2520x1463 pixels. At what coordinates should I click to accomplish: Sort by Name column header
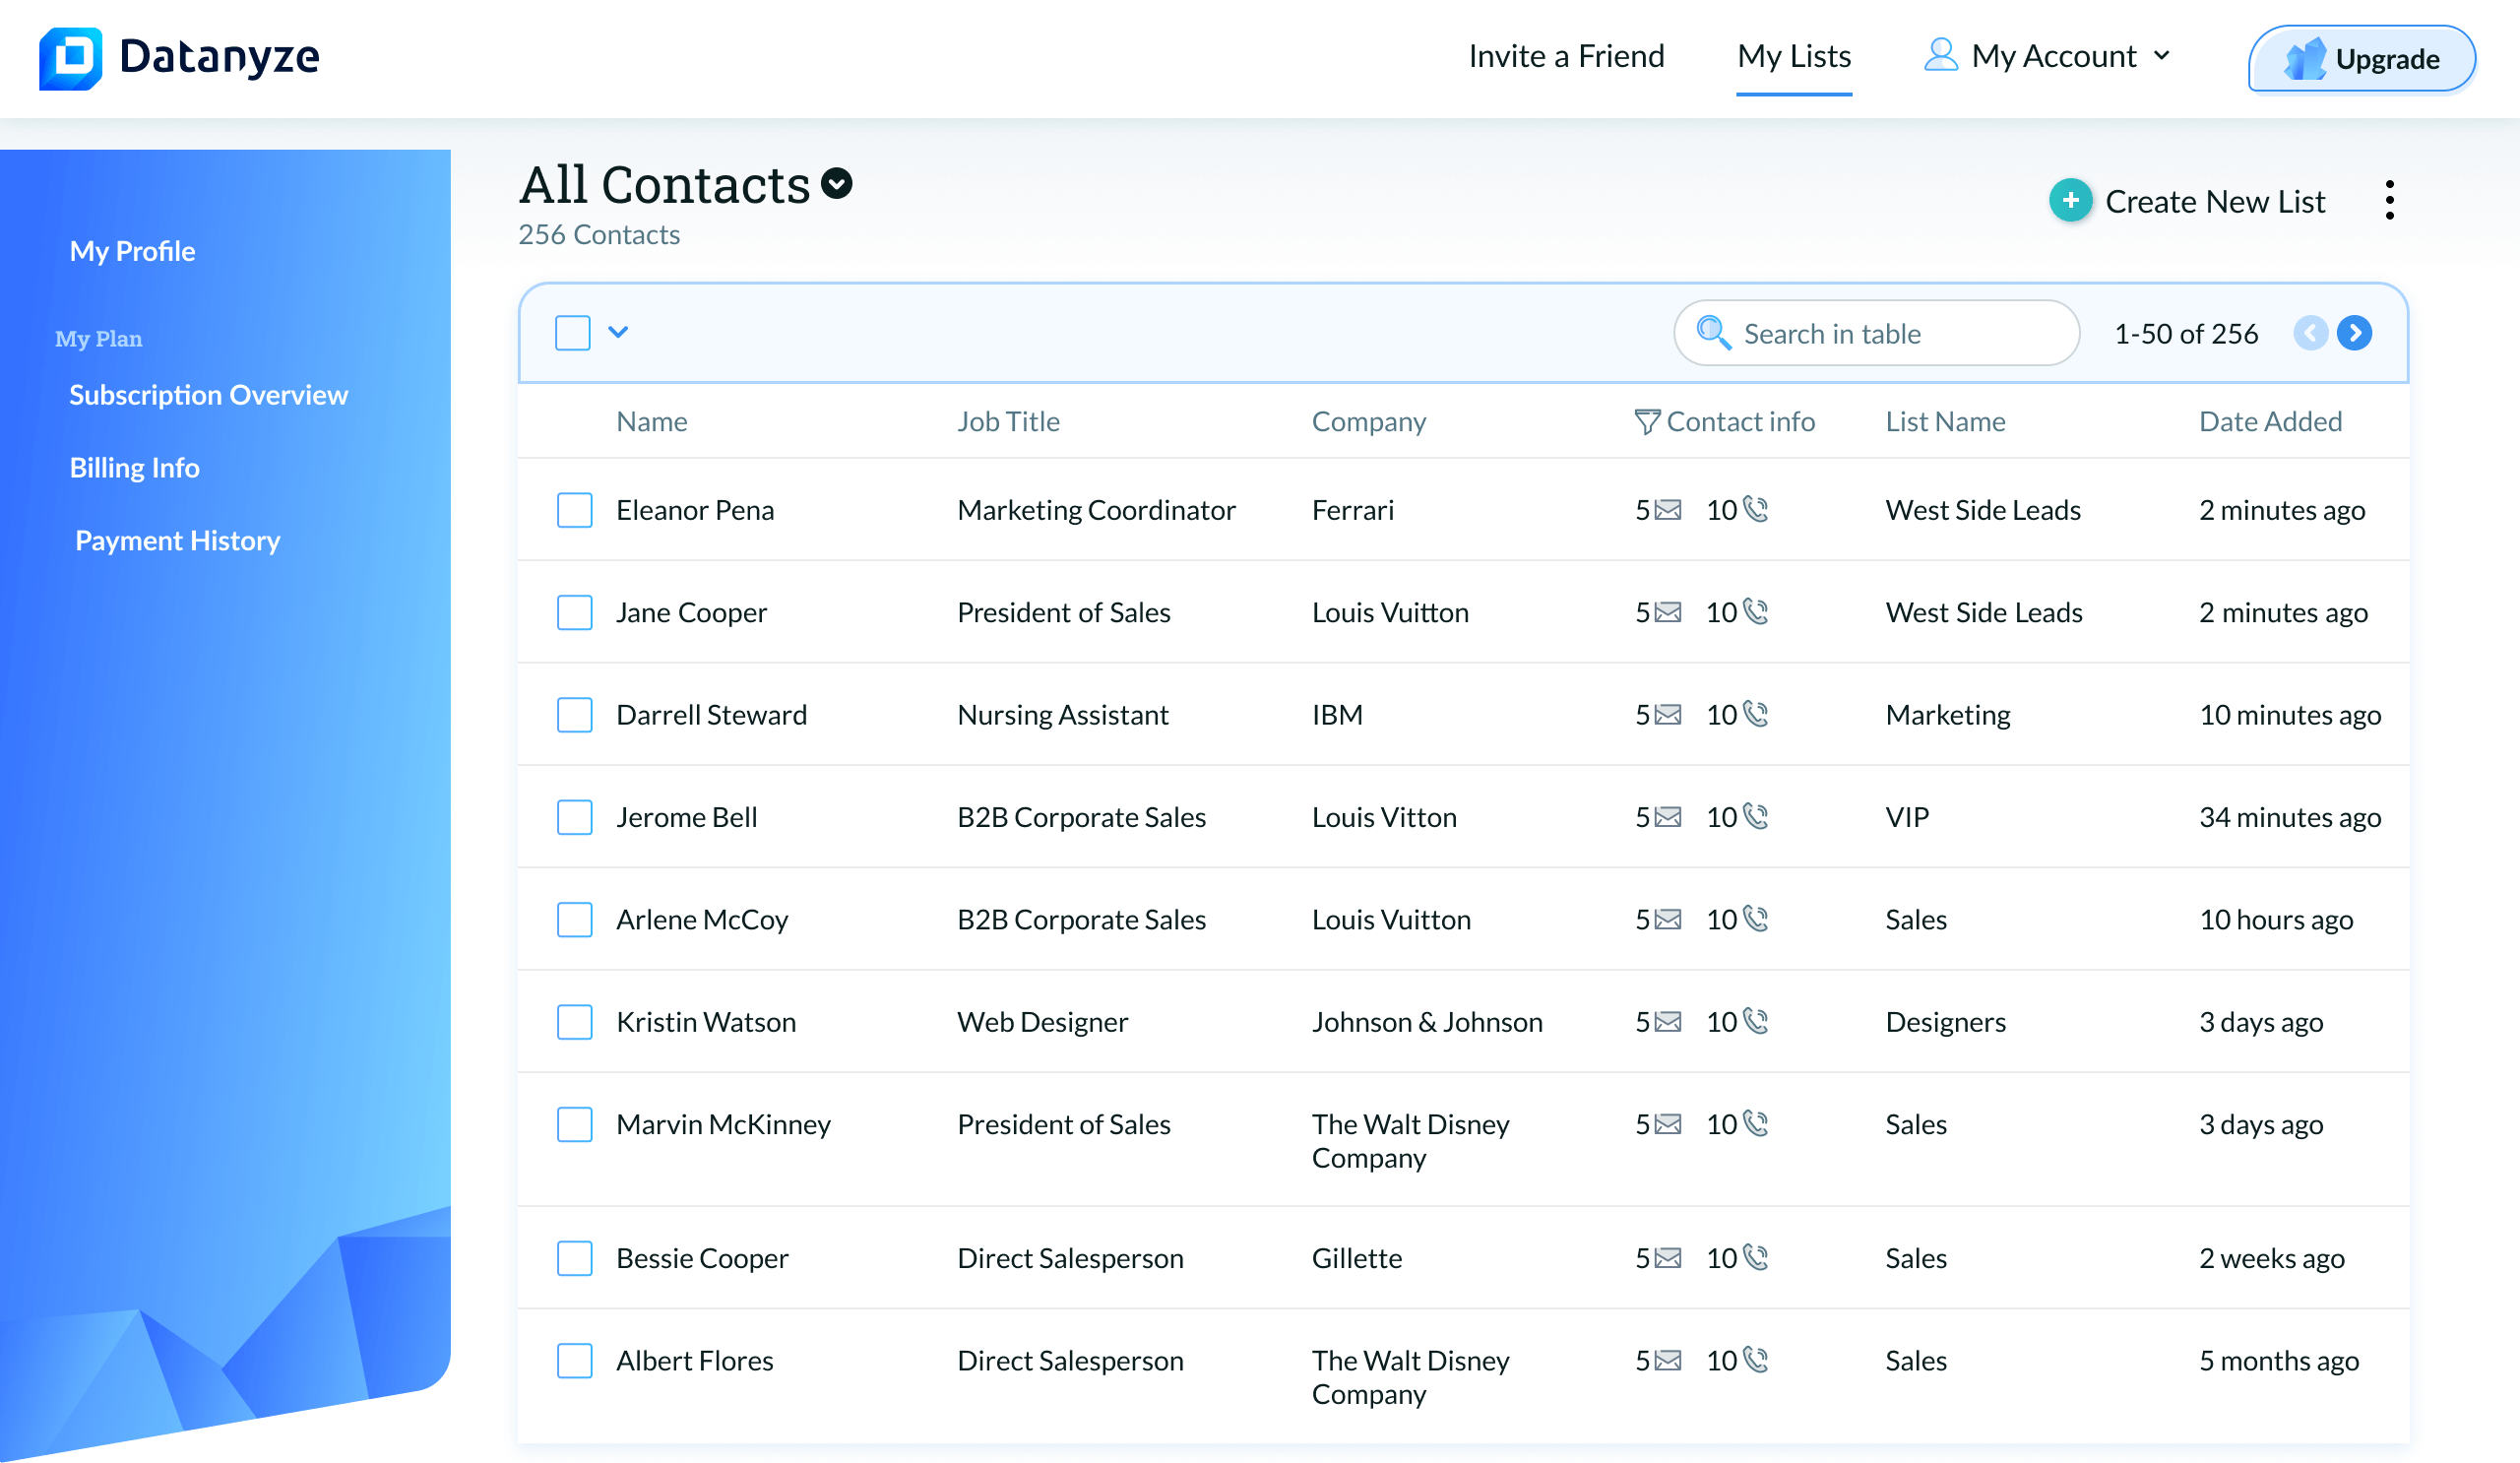[651, 422]
